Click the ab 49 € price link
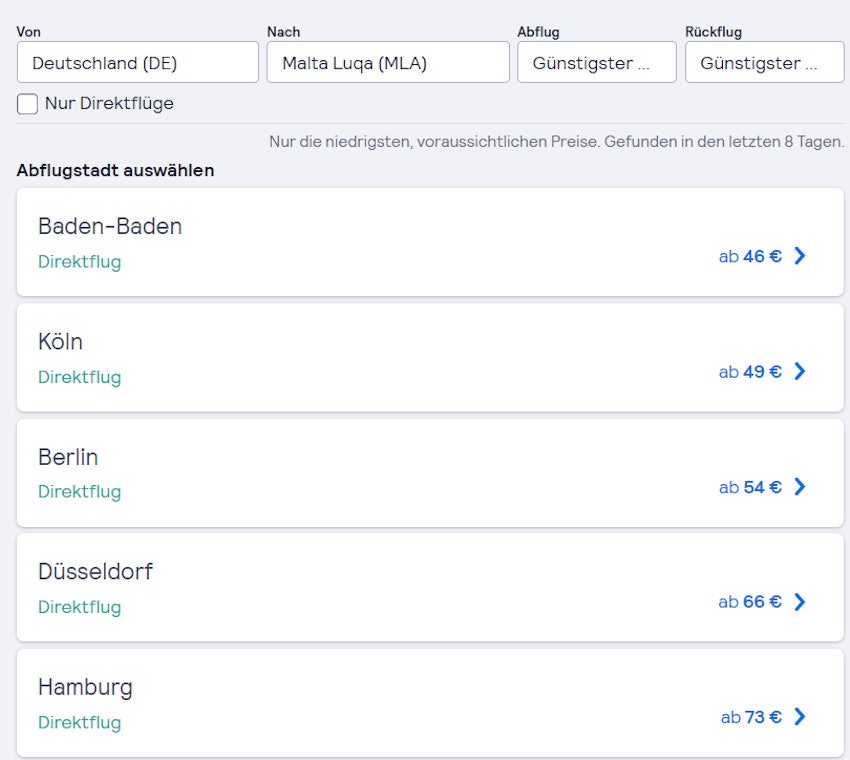Viewport: 850px width, 760px height. click(x=750, y=371)
